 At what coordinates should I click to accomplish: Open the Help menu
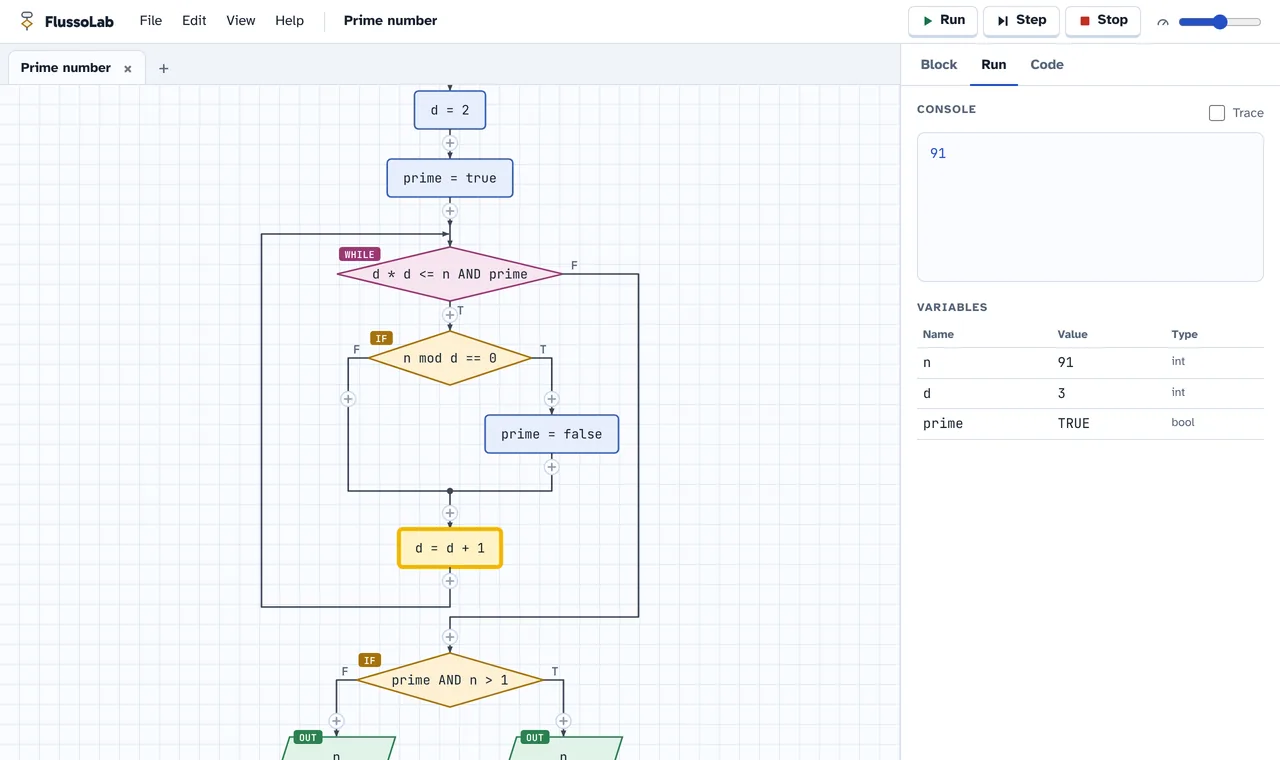(x=289, y=20)
